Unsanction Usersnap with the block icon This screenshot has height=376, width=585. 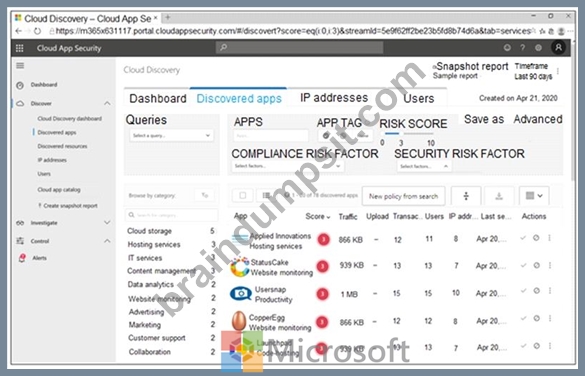pos(536,291)
